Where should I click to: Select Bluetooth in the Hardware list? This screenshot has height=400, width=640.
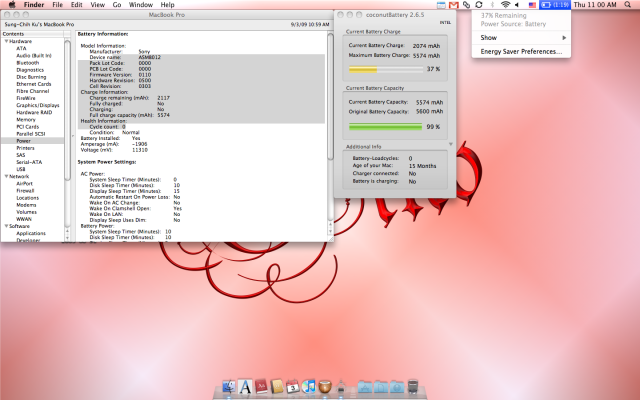[x=28, y=63]
